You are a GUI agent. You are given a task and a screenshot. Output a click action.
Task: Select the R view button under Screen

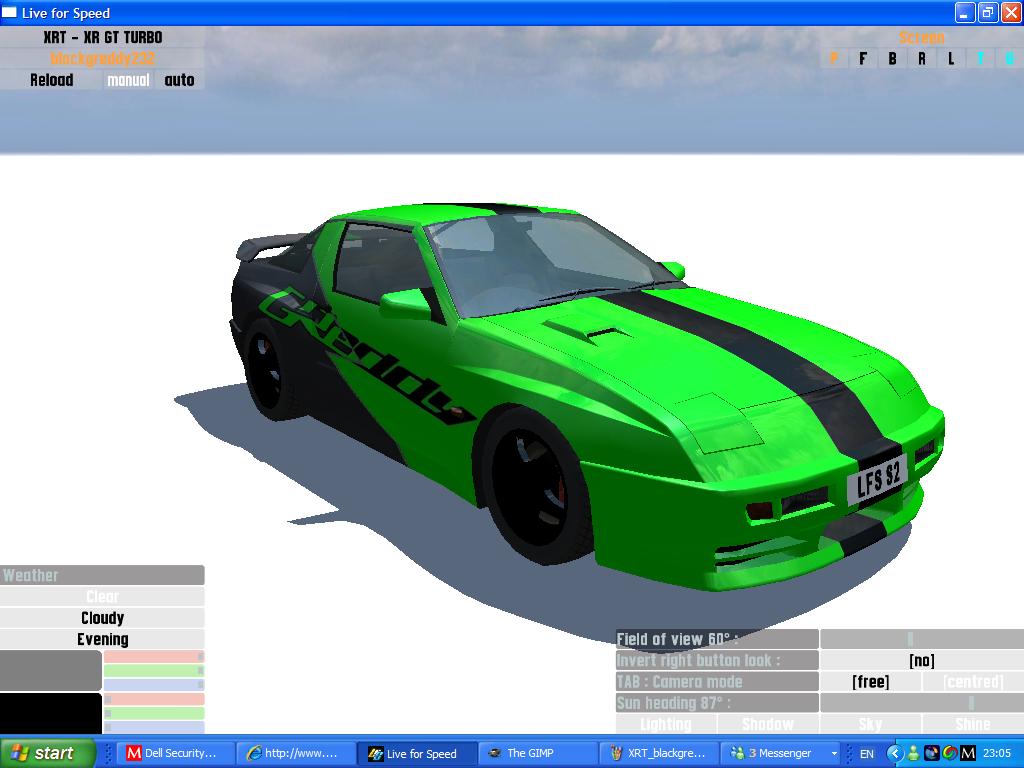(x=921, y=59)
